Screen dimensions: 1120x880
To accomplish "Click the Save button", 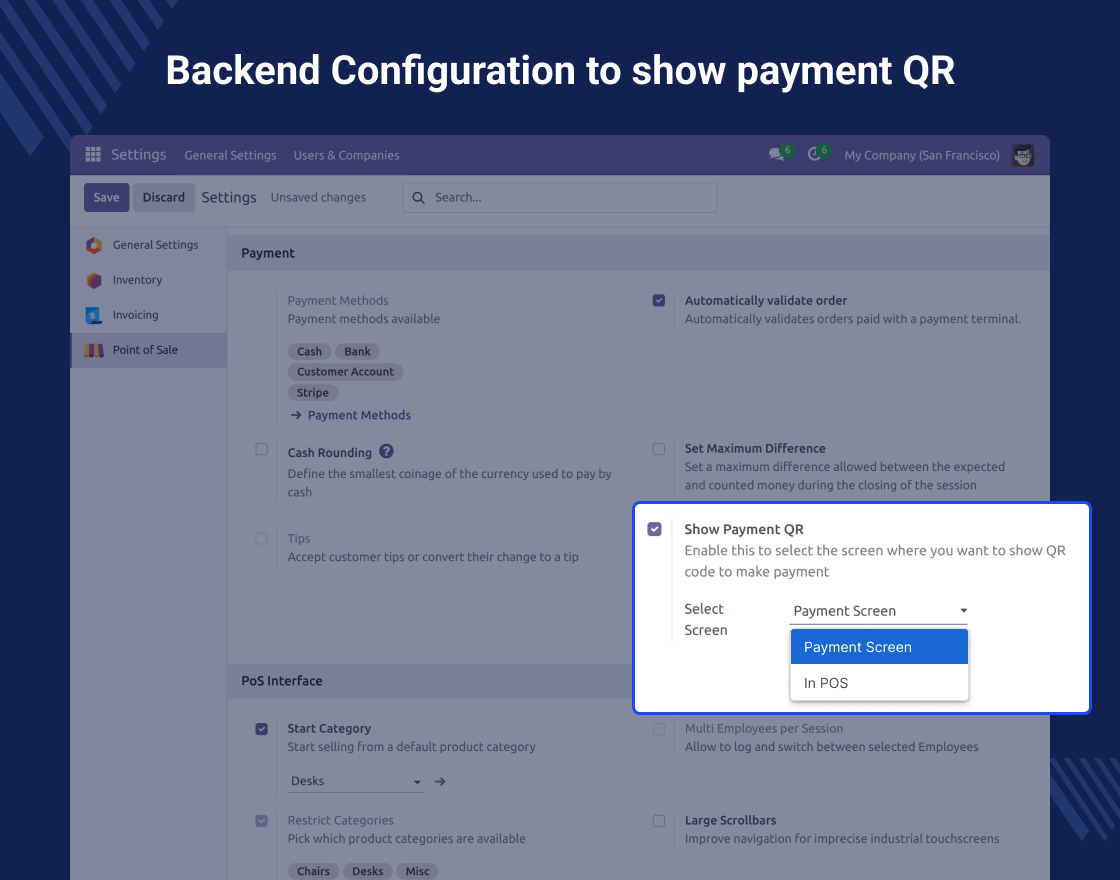I will 106,198.
